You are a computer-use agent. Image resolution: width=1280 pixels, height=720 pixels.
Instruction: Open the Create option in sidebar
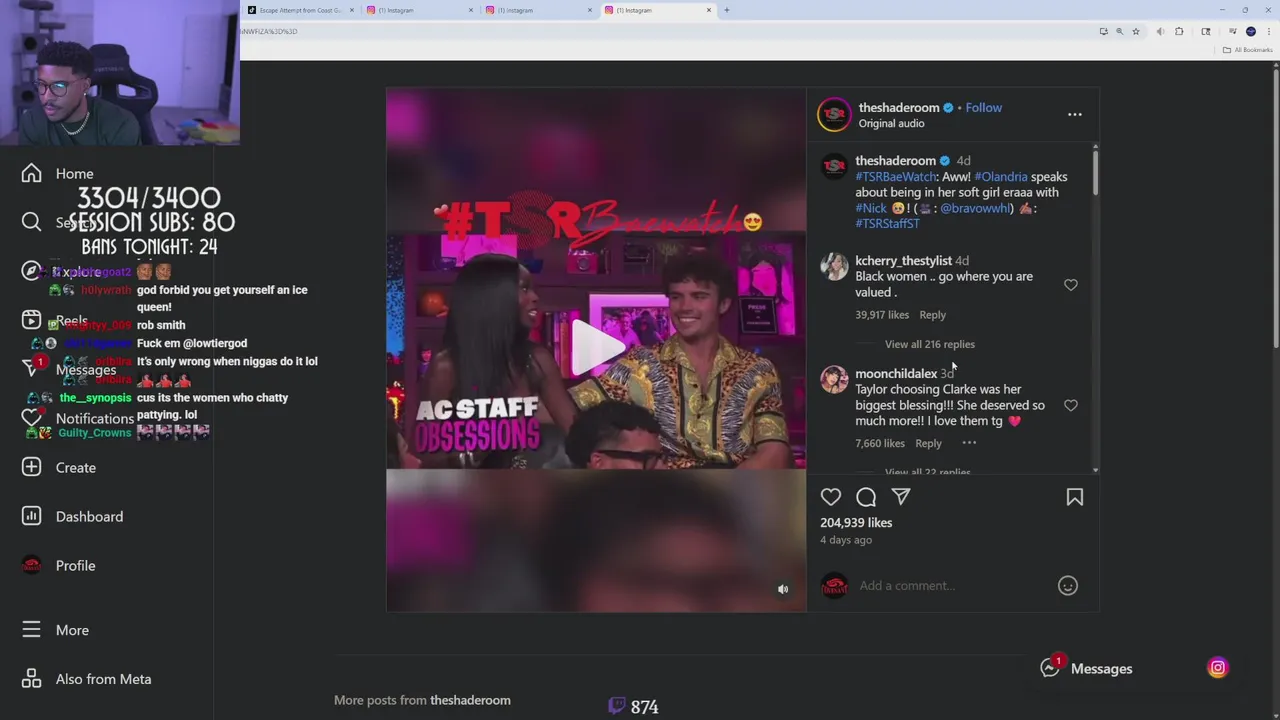click(x=59, y=467)
